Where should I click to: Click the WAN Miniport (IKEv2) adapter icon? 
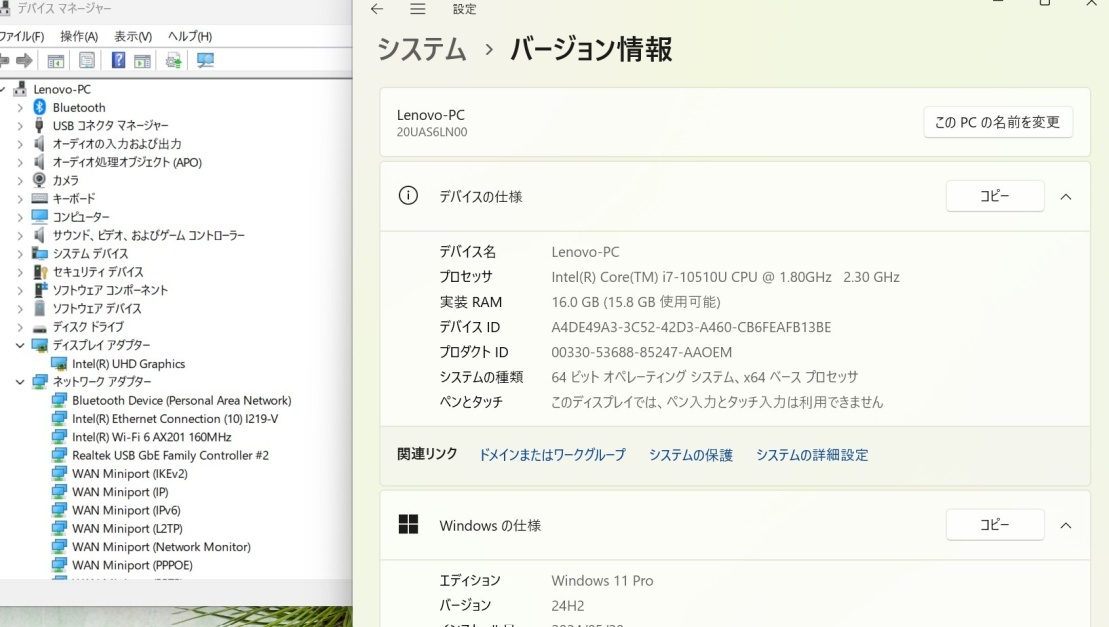click(x=59, y=474)
